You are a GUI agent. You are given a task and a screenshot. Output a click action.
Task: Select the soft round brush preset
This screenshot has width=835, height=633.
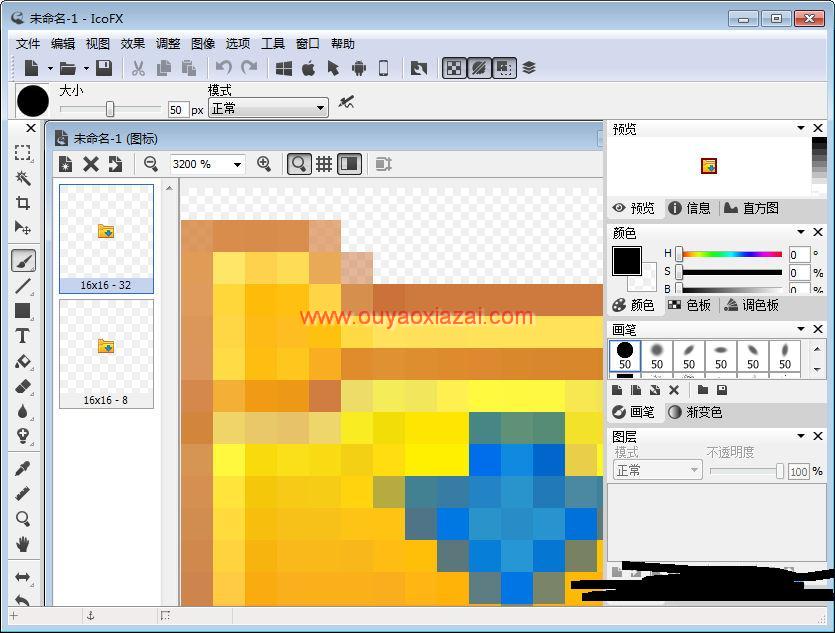click(x=657, y=356)
